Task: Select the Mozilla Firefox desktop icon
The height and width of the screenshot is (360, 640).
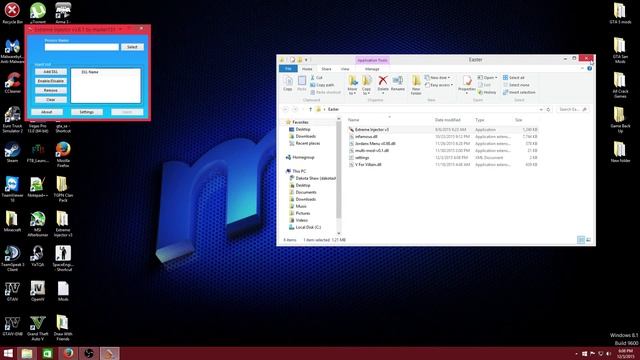Action: tap(63, 154)
